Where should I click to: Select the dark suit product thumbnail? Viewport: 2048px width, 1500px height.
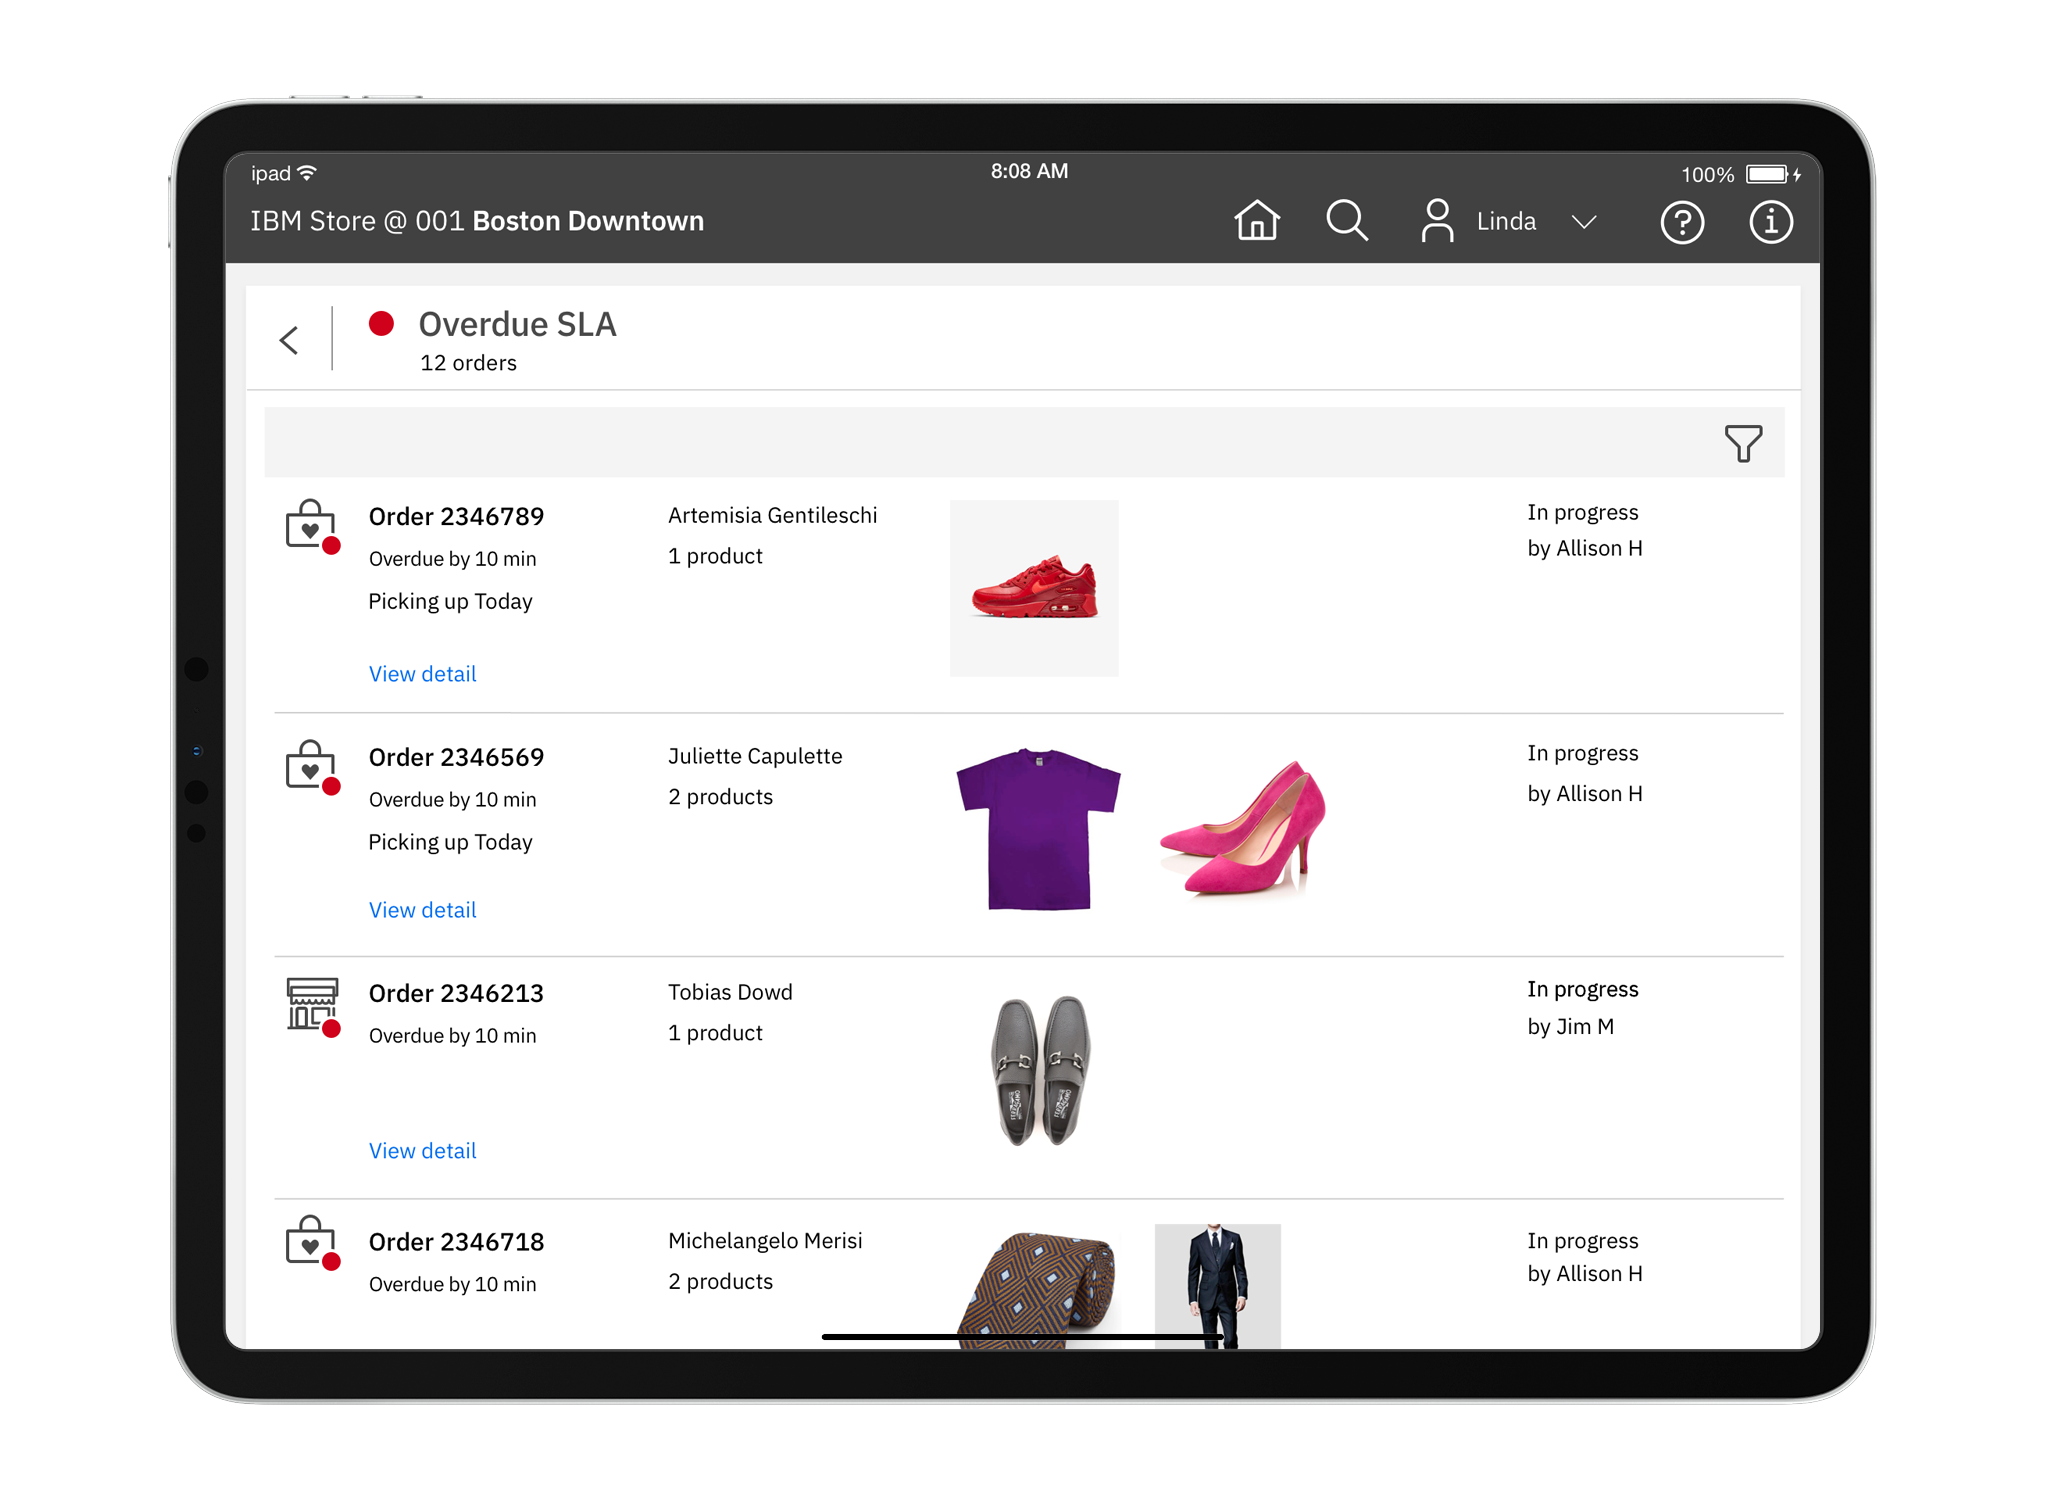point(1217,1285)
